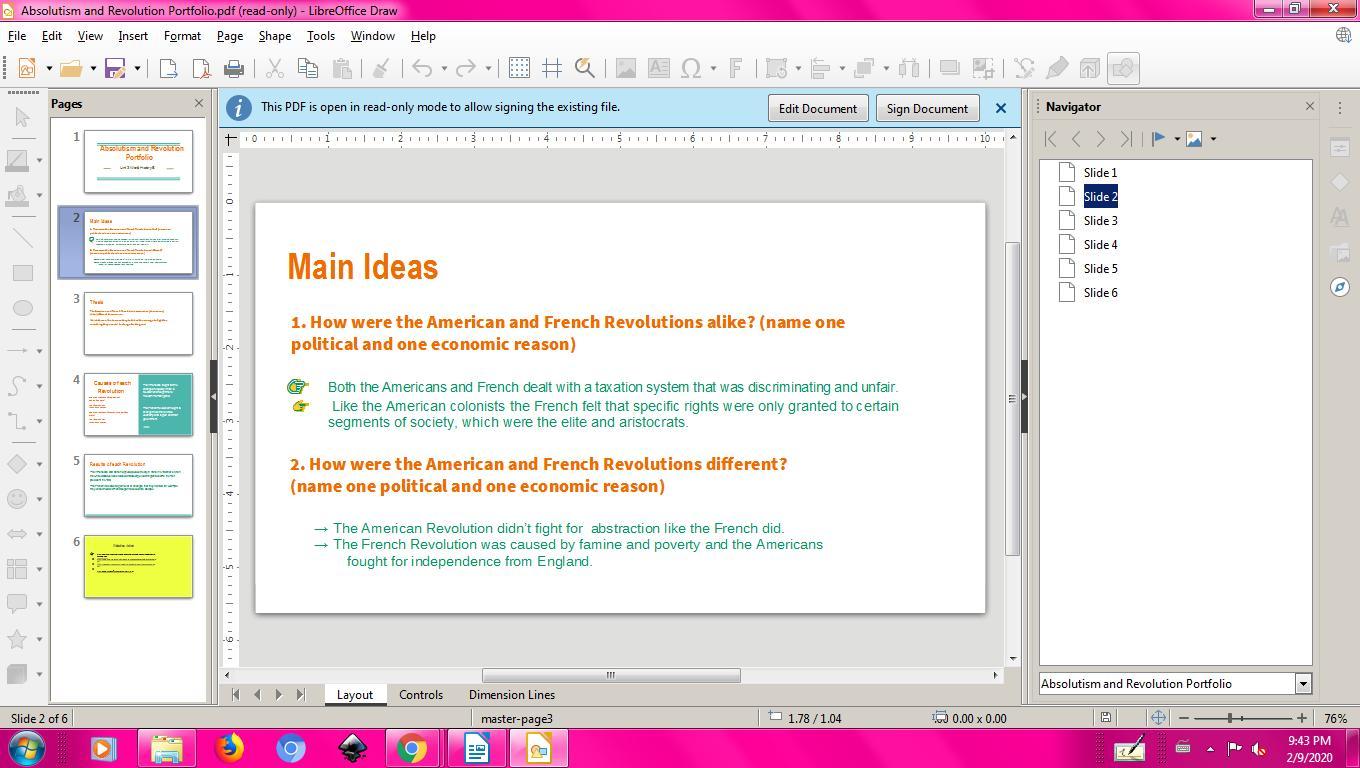Viewport: 1360px width, 768px height.
Task: Open the document selector dropdown in Navigator
Action: 1302,684
